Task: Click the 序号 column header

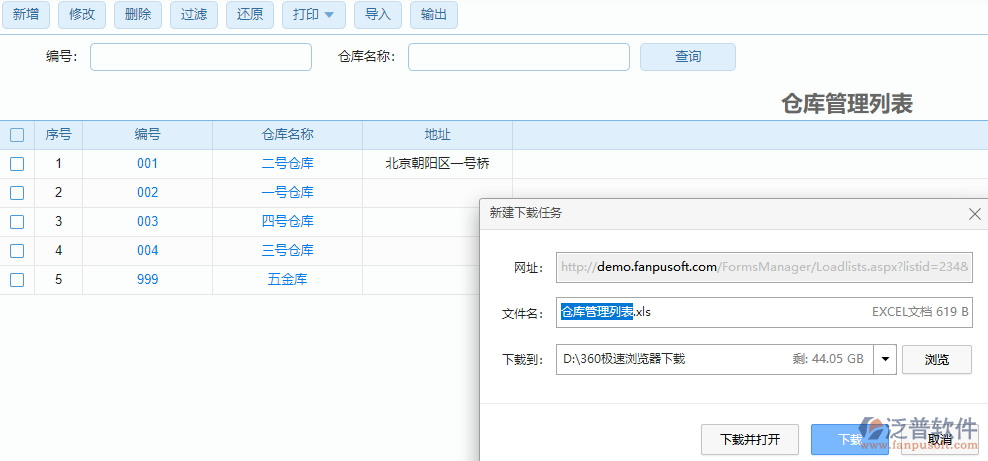Action: point(59,135)
